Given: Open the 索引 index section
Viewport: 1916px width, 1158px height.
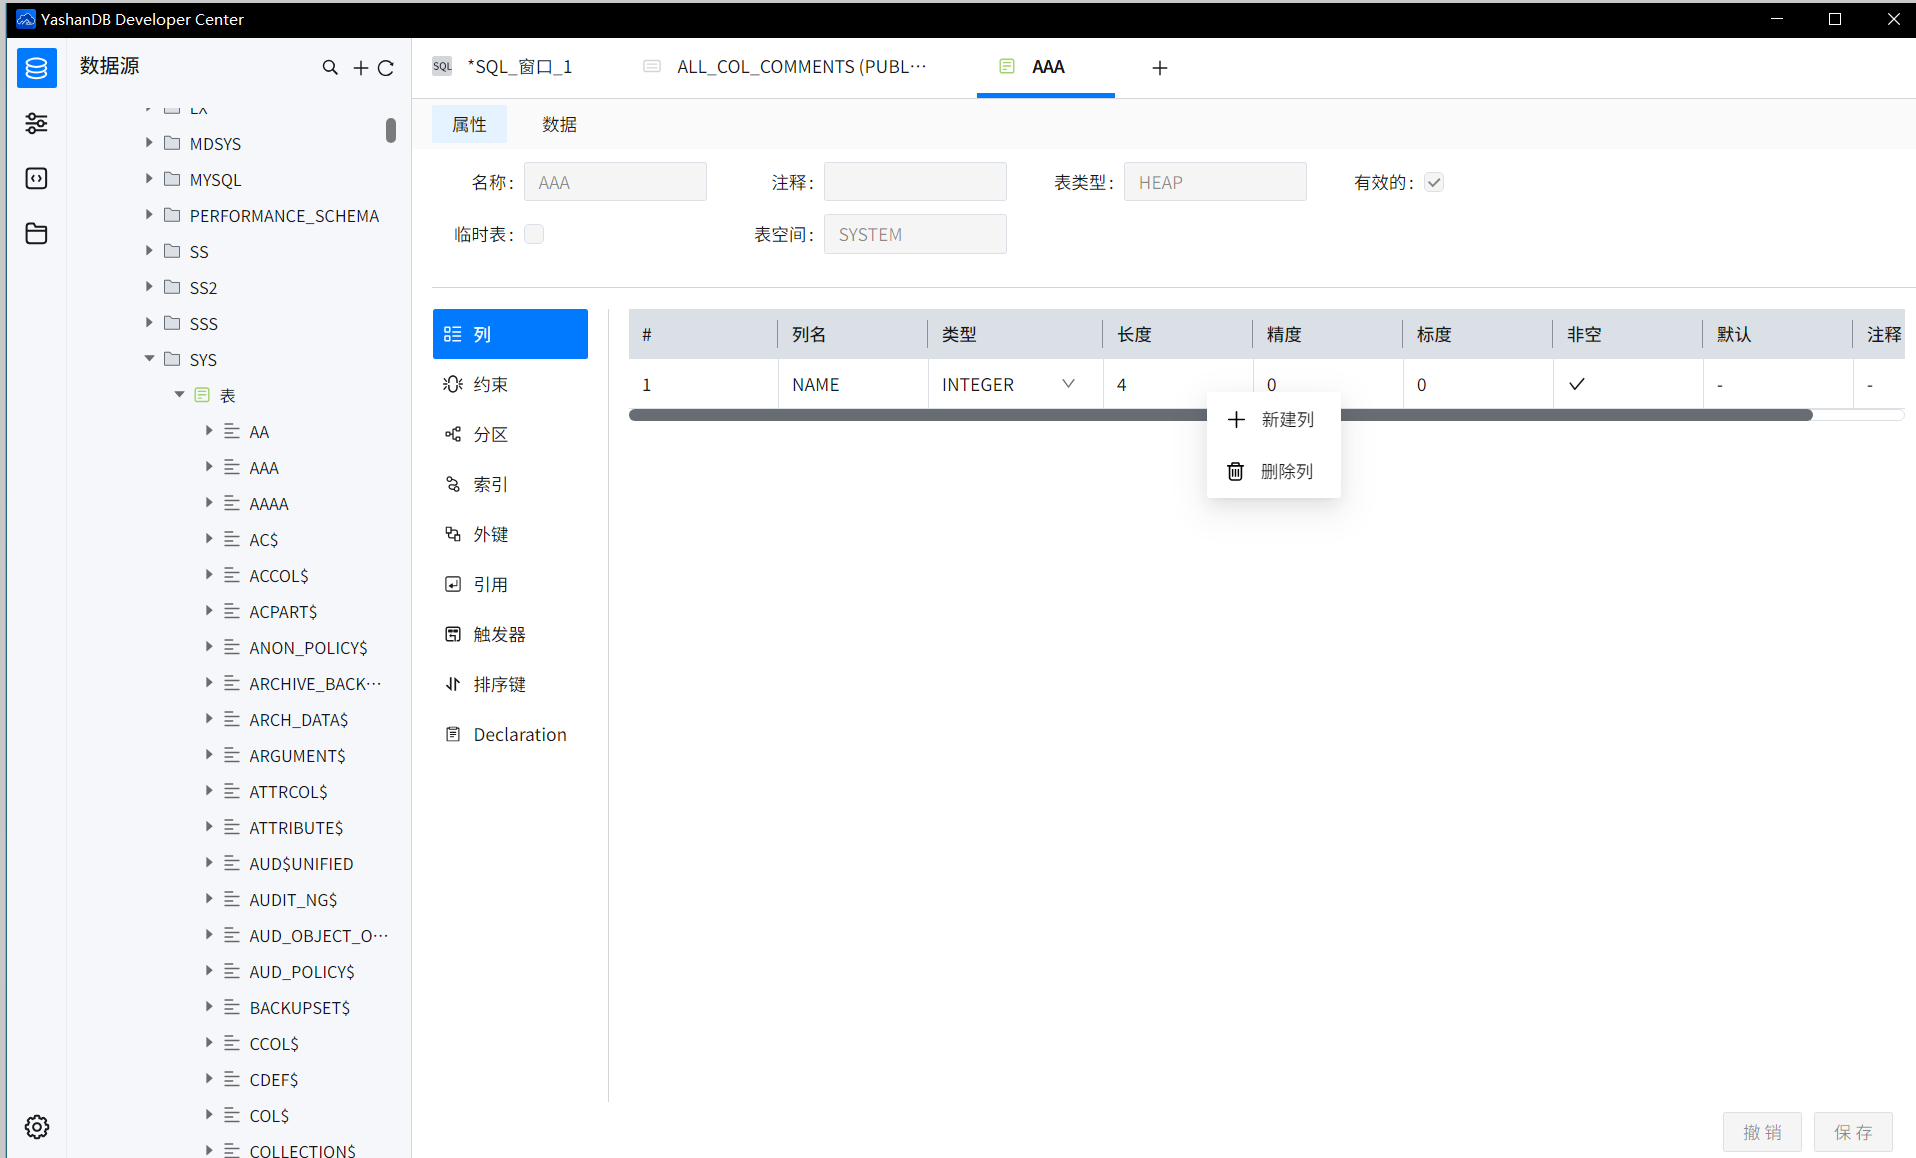Looking at the screenshot, I should point(510,484).
